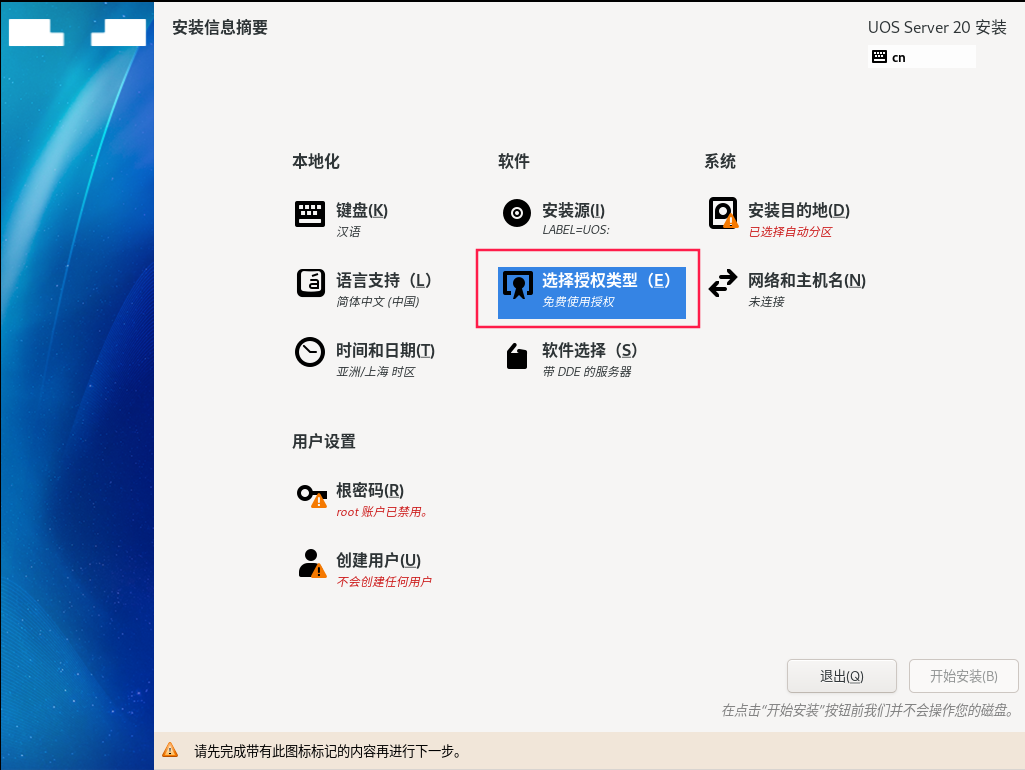Click the 简体中文 (中国) text

tap(378, 302)
